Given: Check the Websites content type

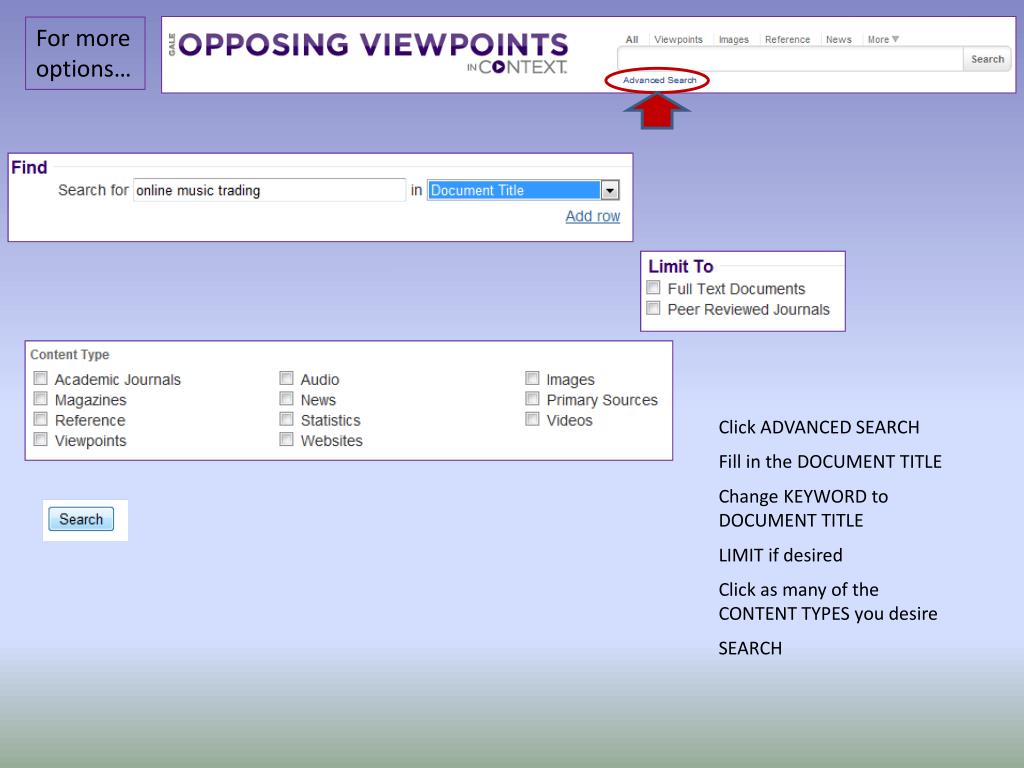Looking at the screenshot, I should pos(286,439).
